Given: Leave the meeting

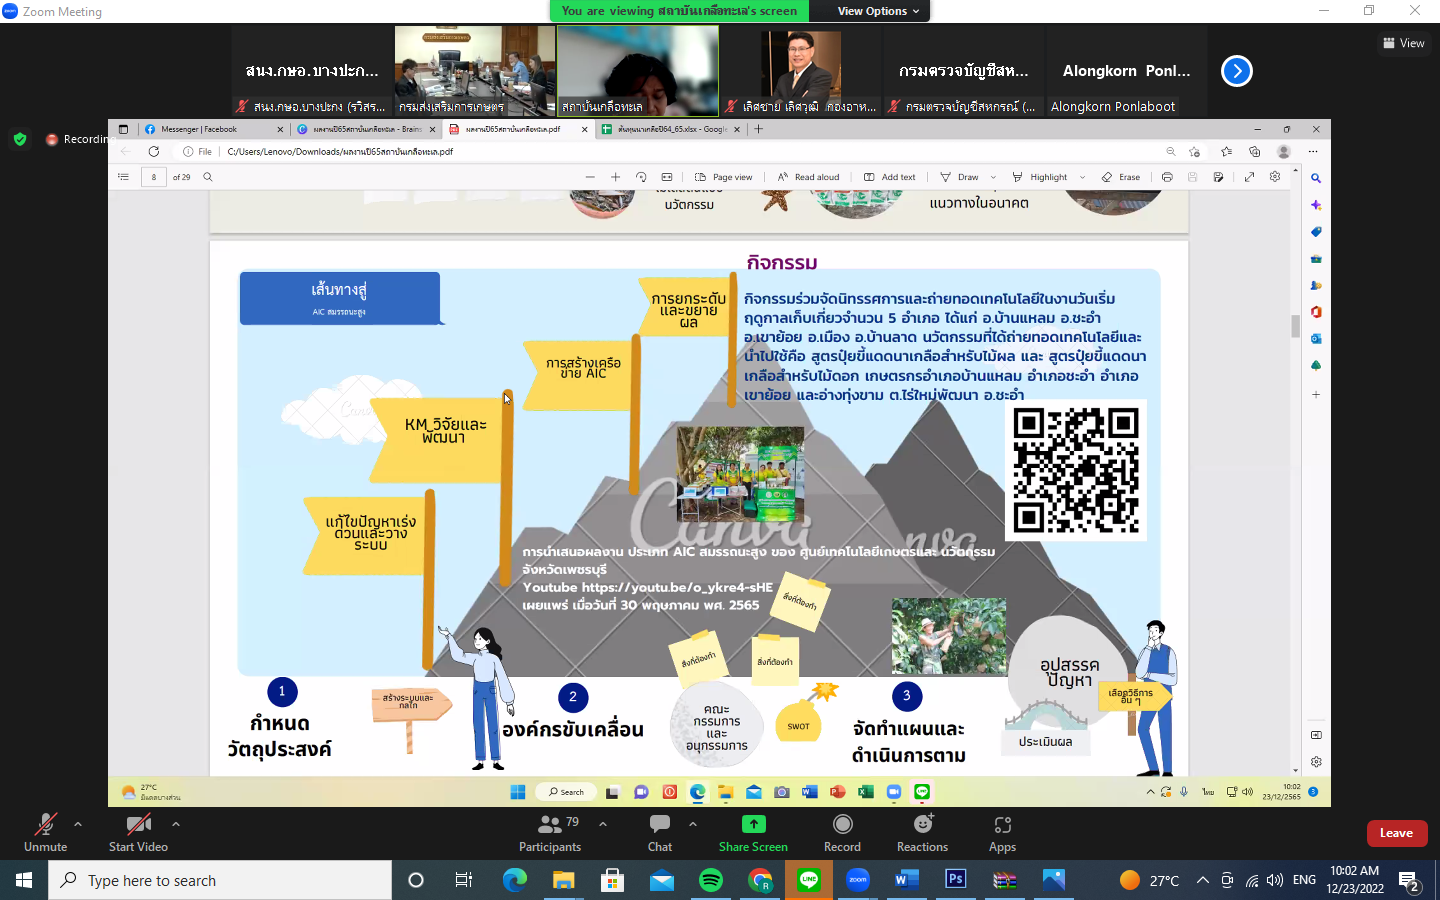Looking at the screenshot, I should pyautogui.click(x=1396, y=833).
